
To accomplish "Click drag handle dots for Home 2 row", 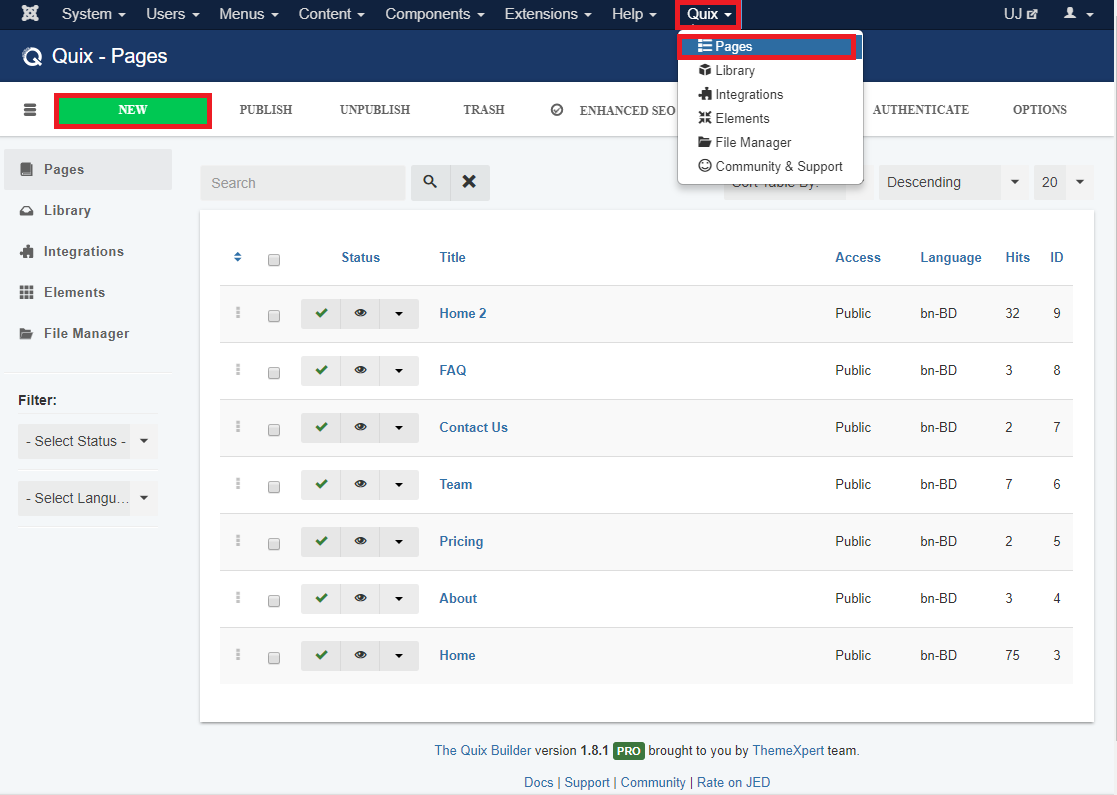I will tap(238, 313).
